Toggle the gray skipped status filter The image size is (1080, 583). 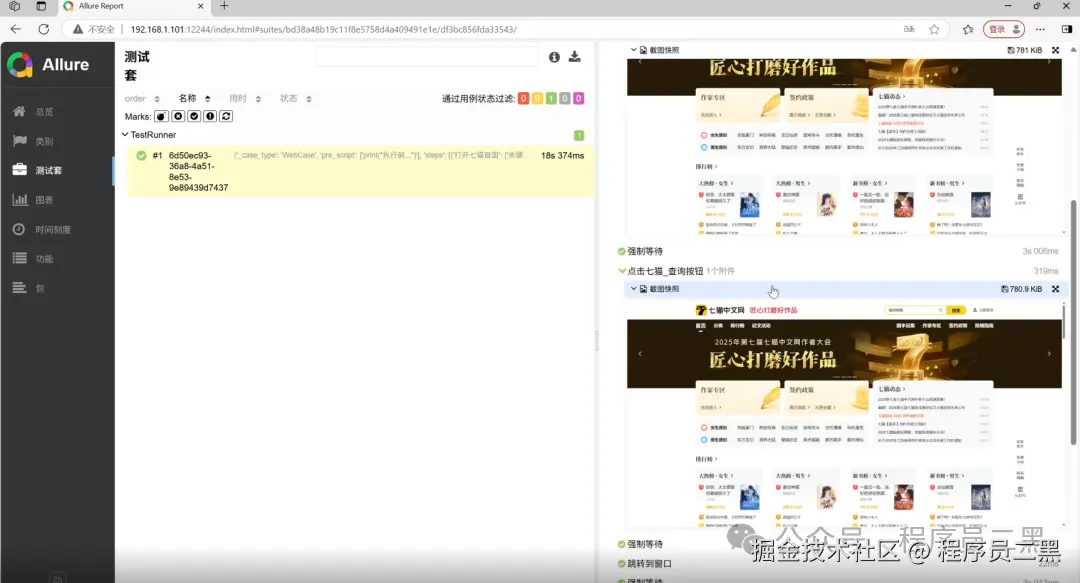tap(565, 99)
